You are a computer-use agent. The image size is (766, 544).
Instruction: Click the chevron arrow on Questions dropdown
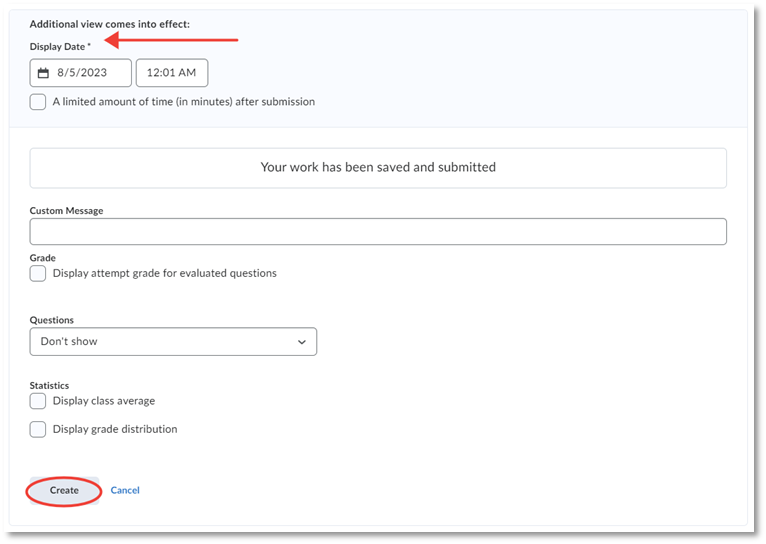coord(302,342)
